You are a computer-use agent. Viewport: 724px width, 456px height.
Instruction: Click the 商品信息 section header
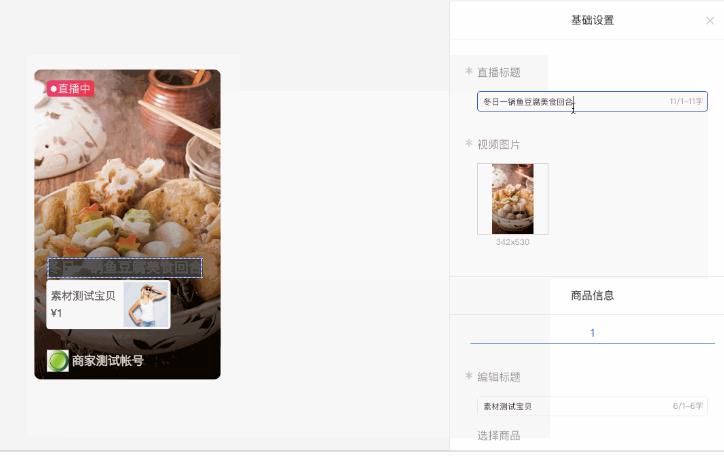tap(592, 295)
